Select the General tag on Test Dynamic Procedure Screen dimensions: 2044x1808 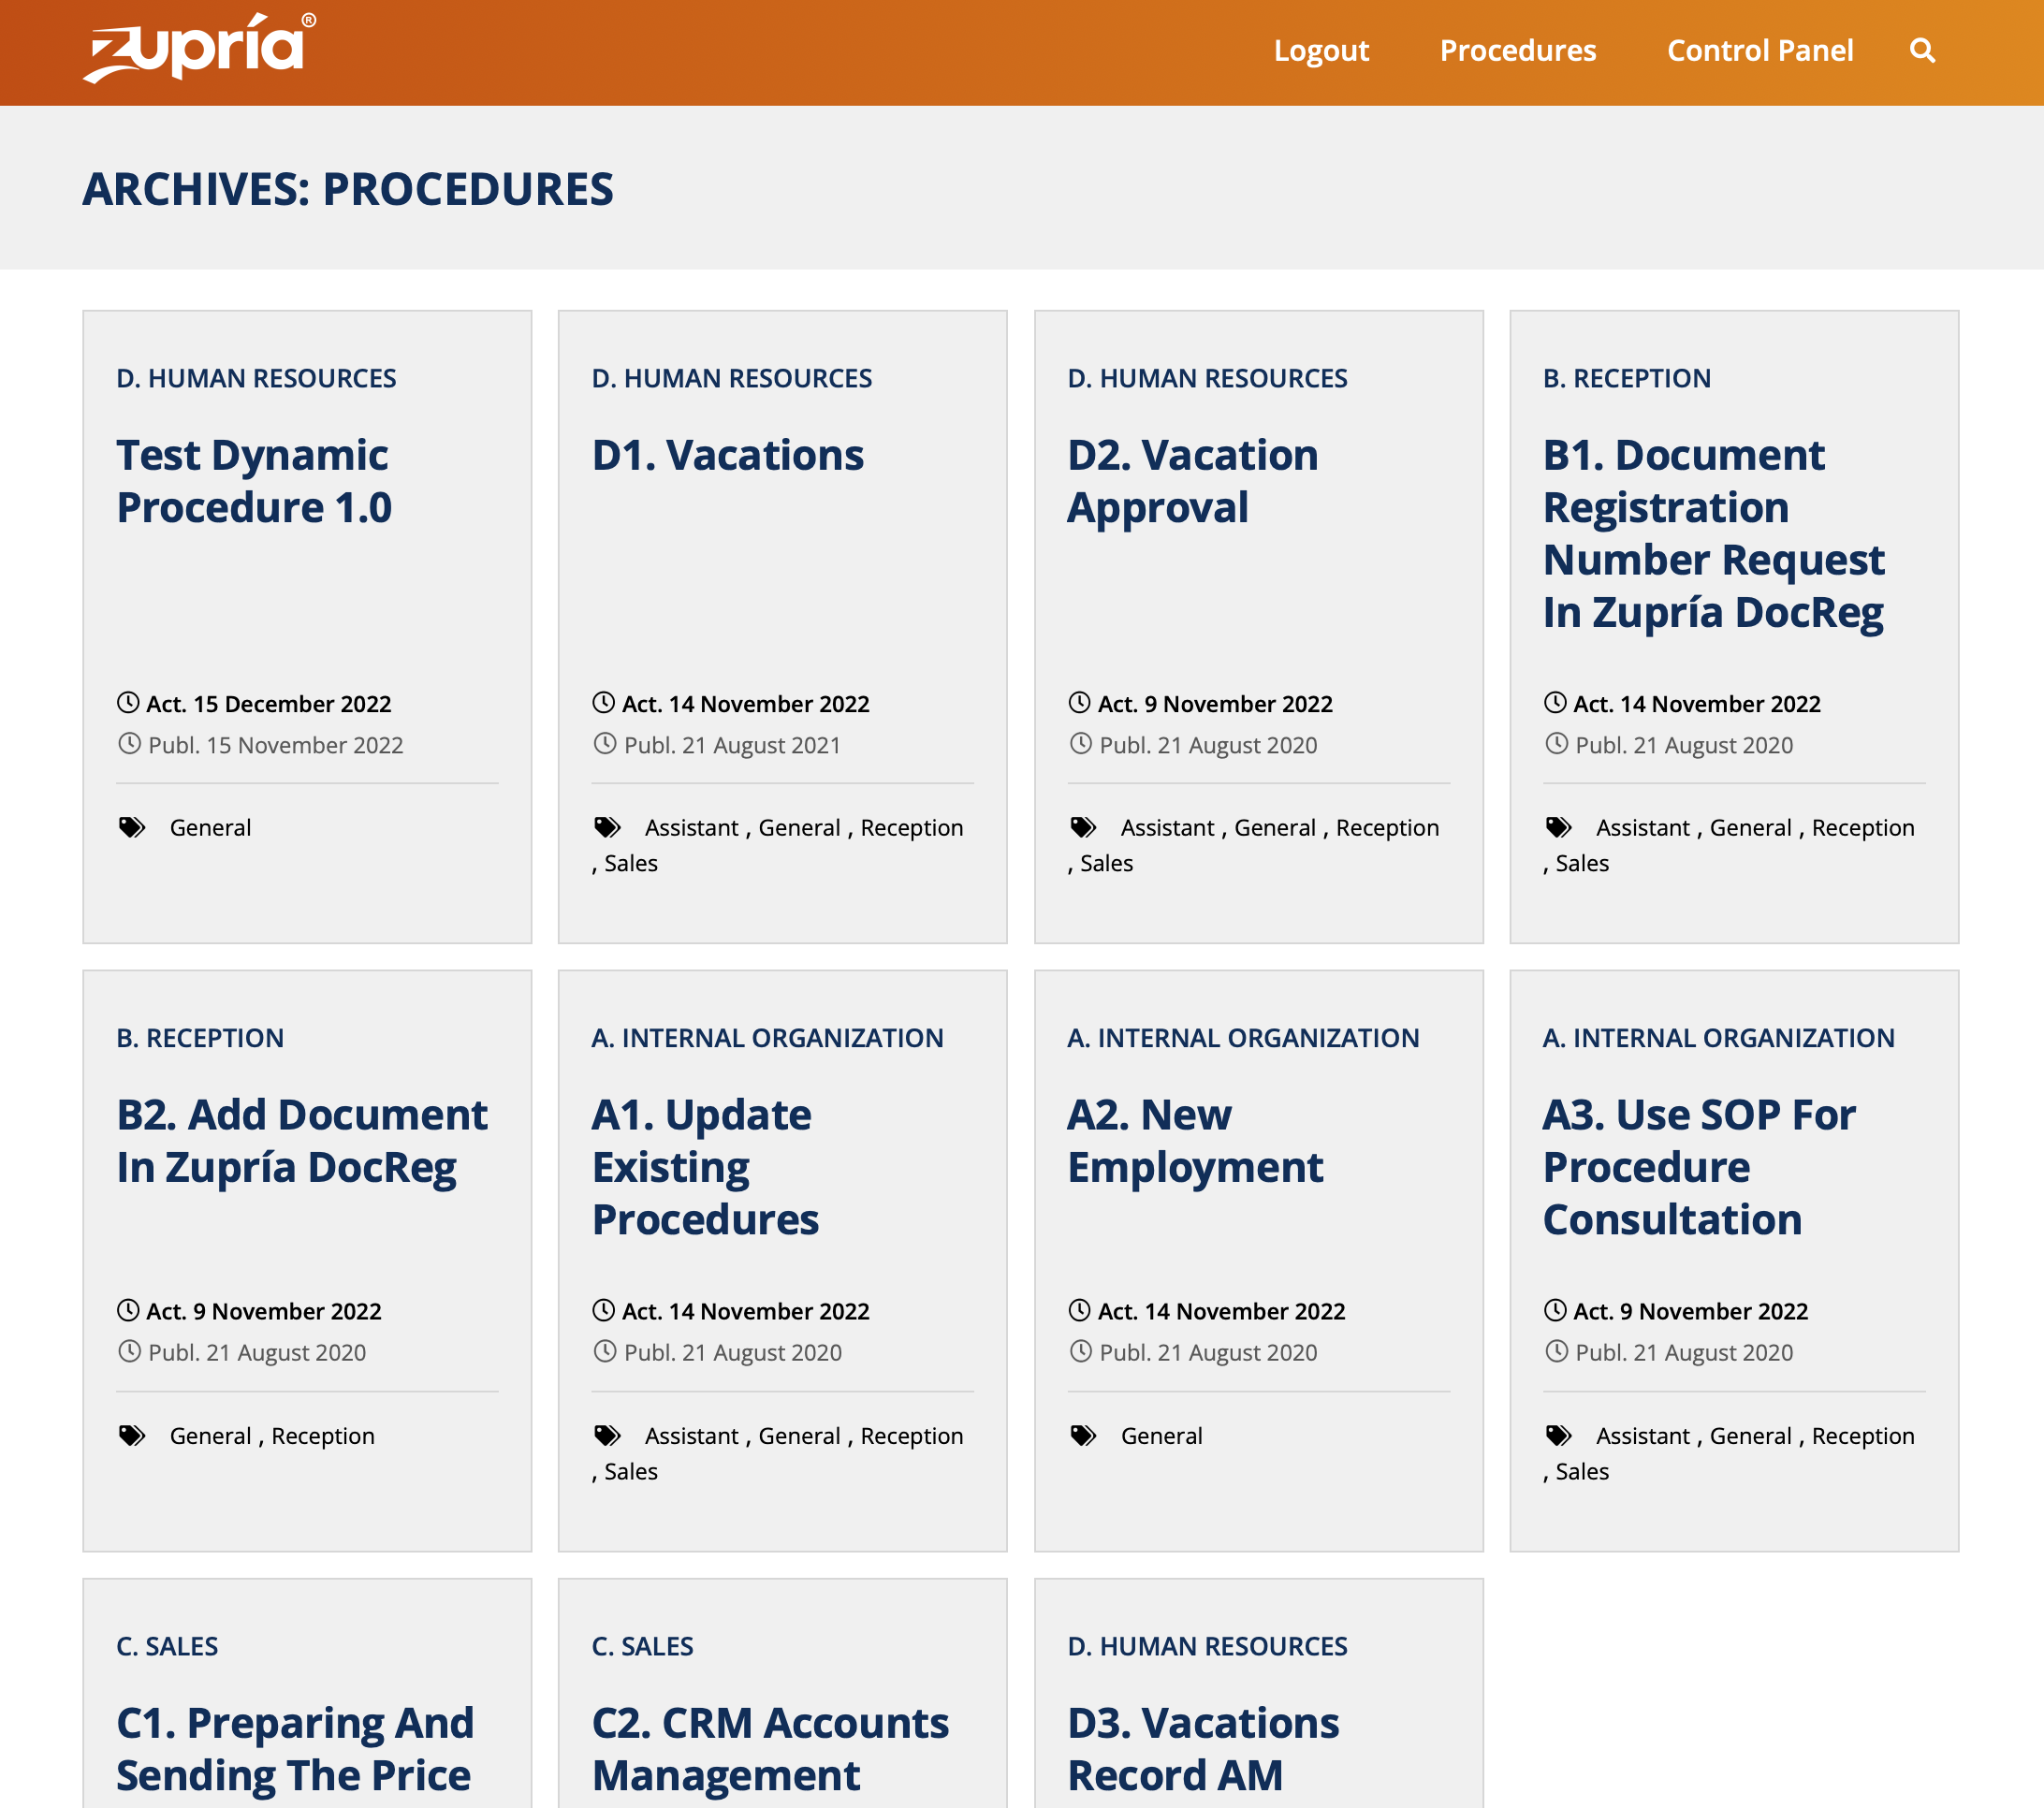pyautogui.click(x=210, y=827)
